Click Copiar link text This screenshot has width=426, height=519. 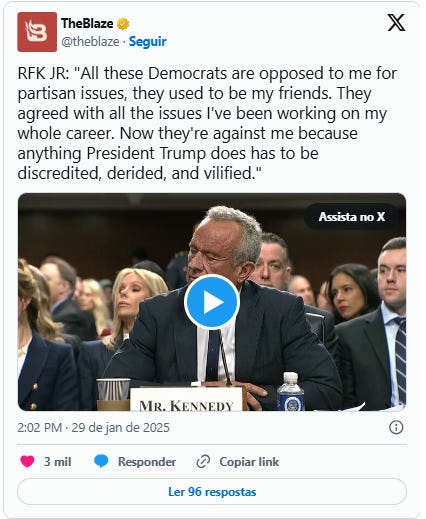(x=249, y=462)
